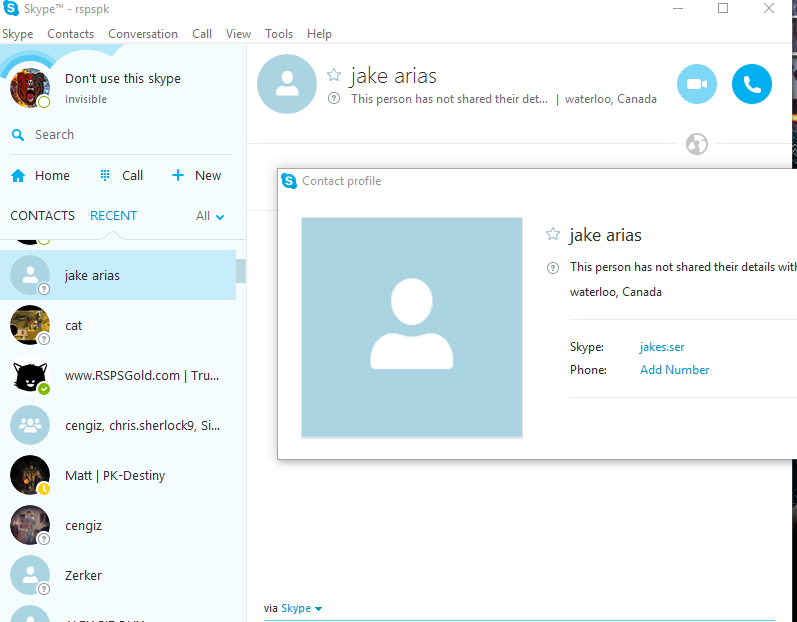Select the cengiz conversation
Viewport: 797px width, 622px height.
tap(118, 525)
